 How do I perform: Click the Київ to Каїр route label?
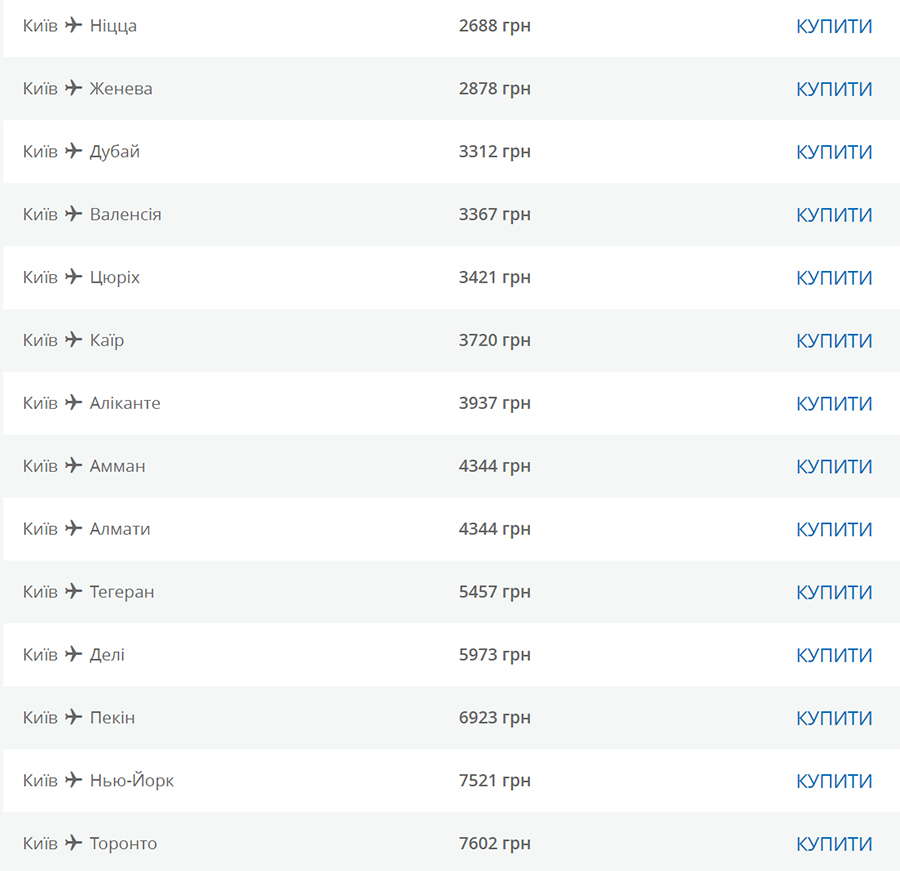(73, 340)
